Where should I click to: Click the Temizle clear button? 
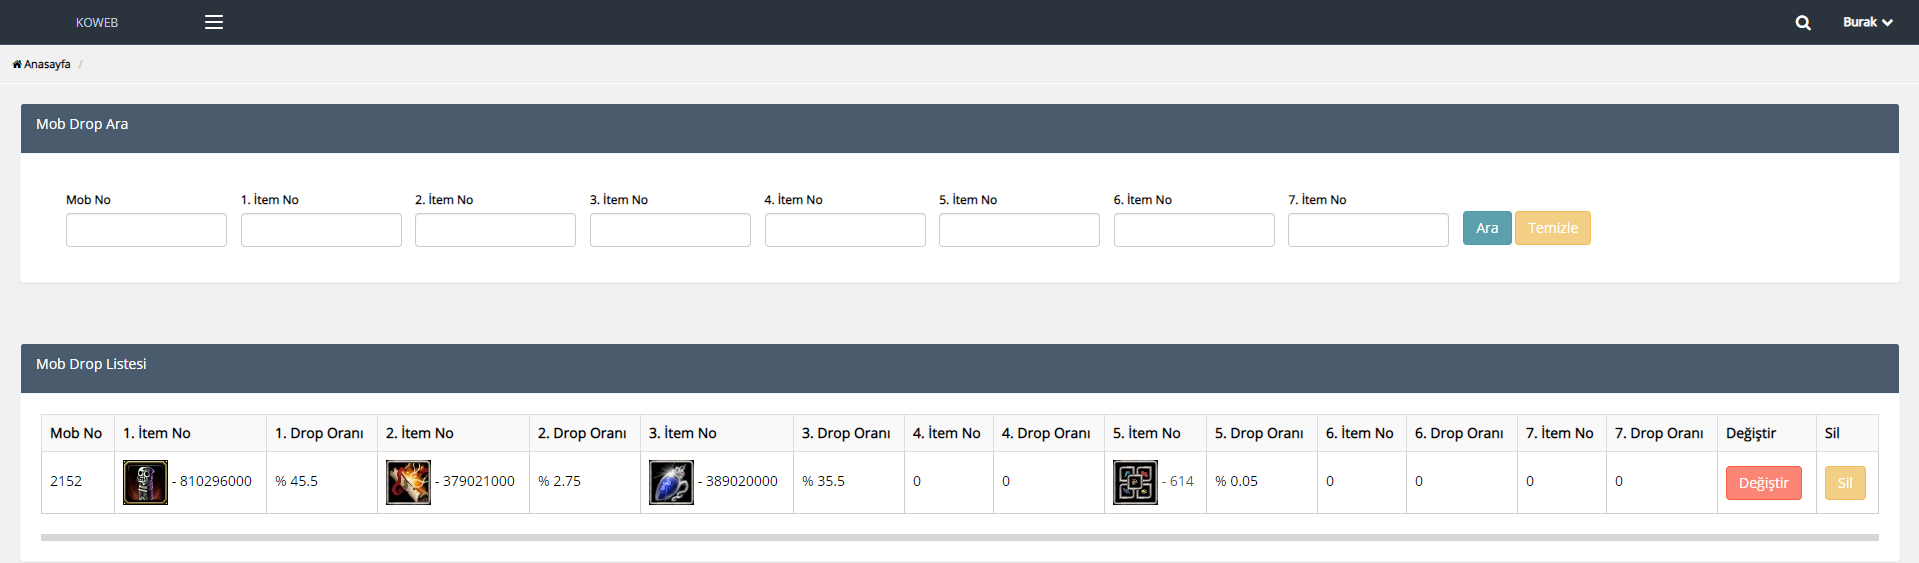tap(1553, 228)
